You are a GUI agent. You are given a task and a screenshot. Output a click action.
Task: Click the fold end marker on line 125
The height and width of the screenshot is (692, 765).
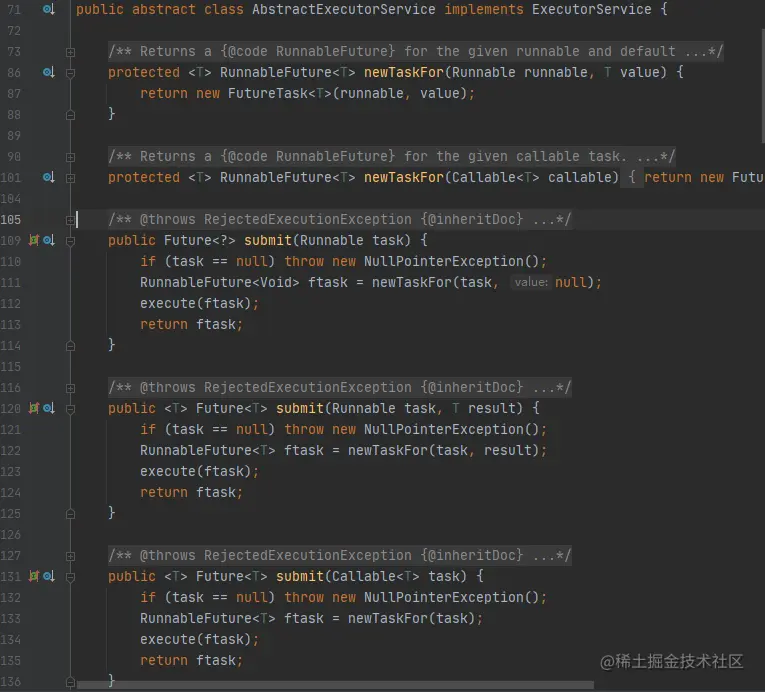[70, 514]
